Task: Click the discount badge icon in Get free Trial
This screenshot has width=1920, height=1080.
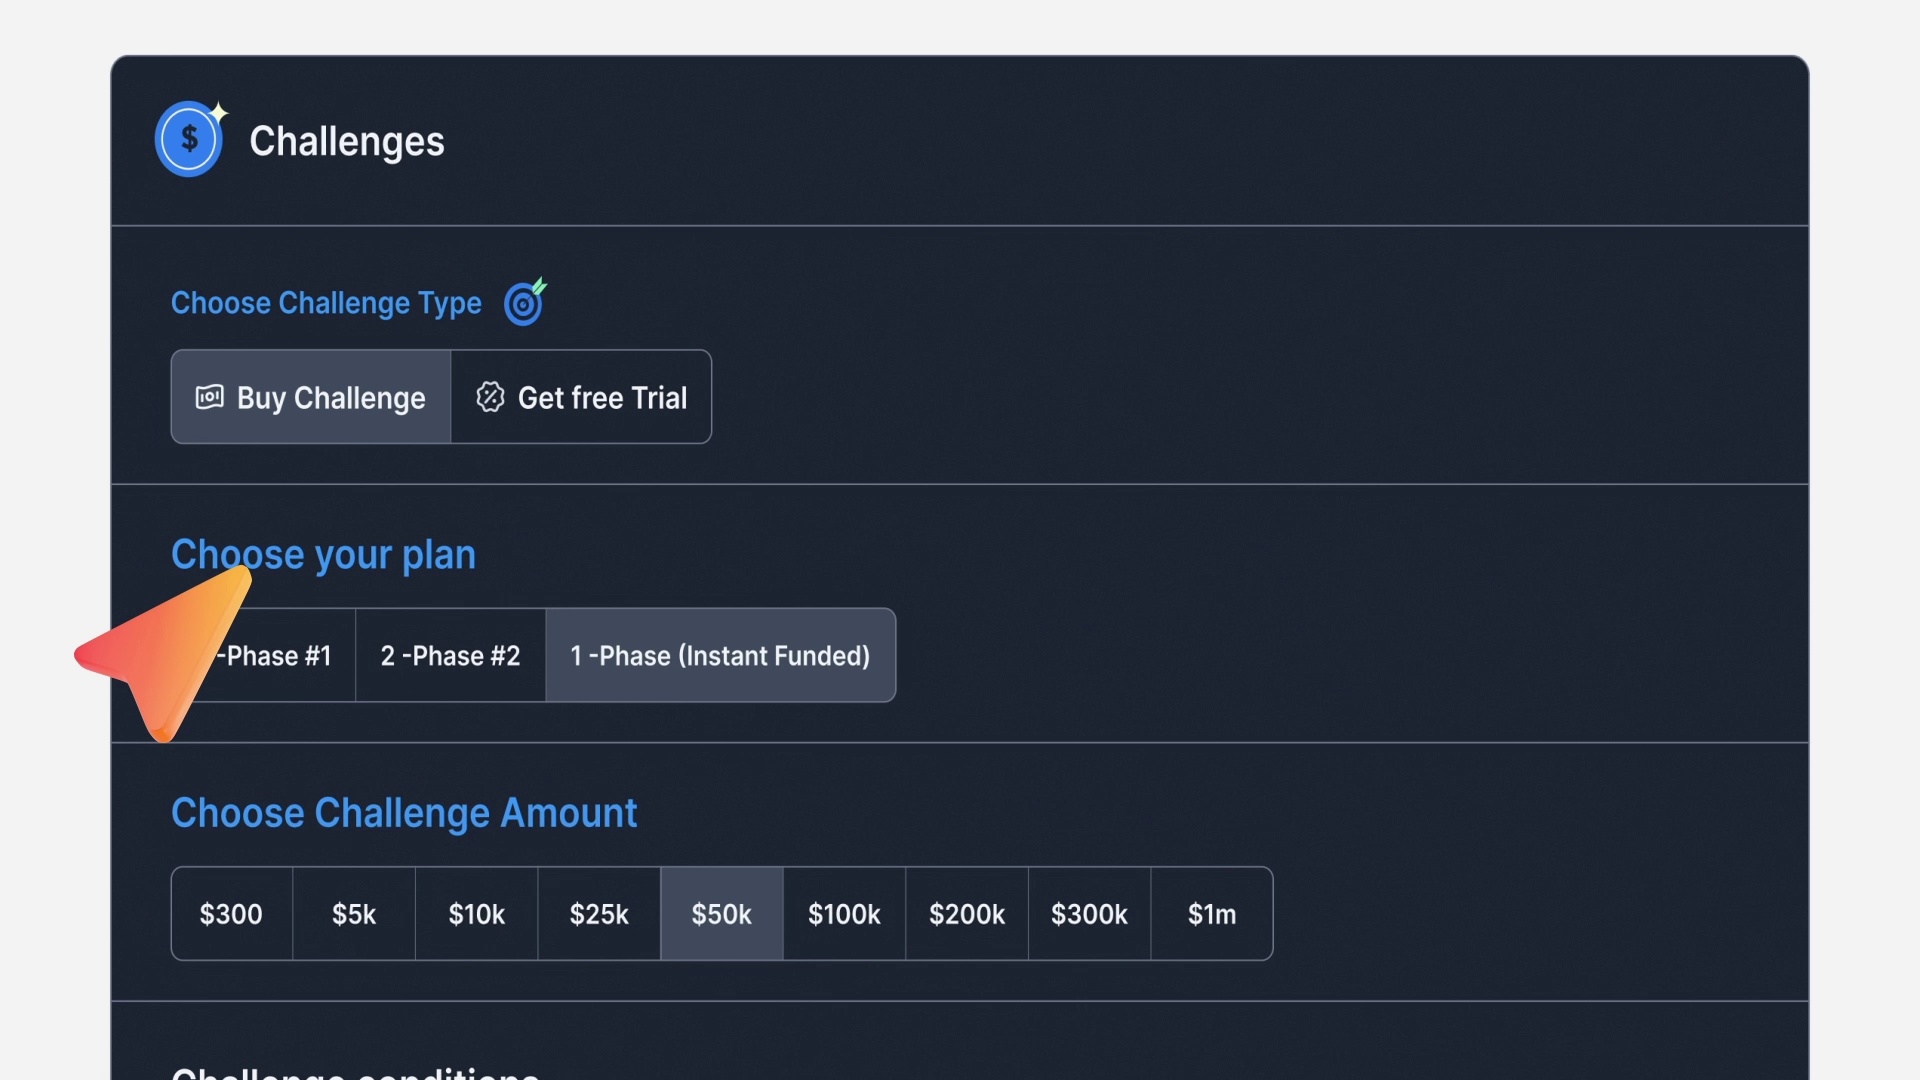Action: 490,397
